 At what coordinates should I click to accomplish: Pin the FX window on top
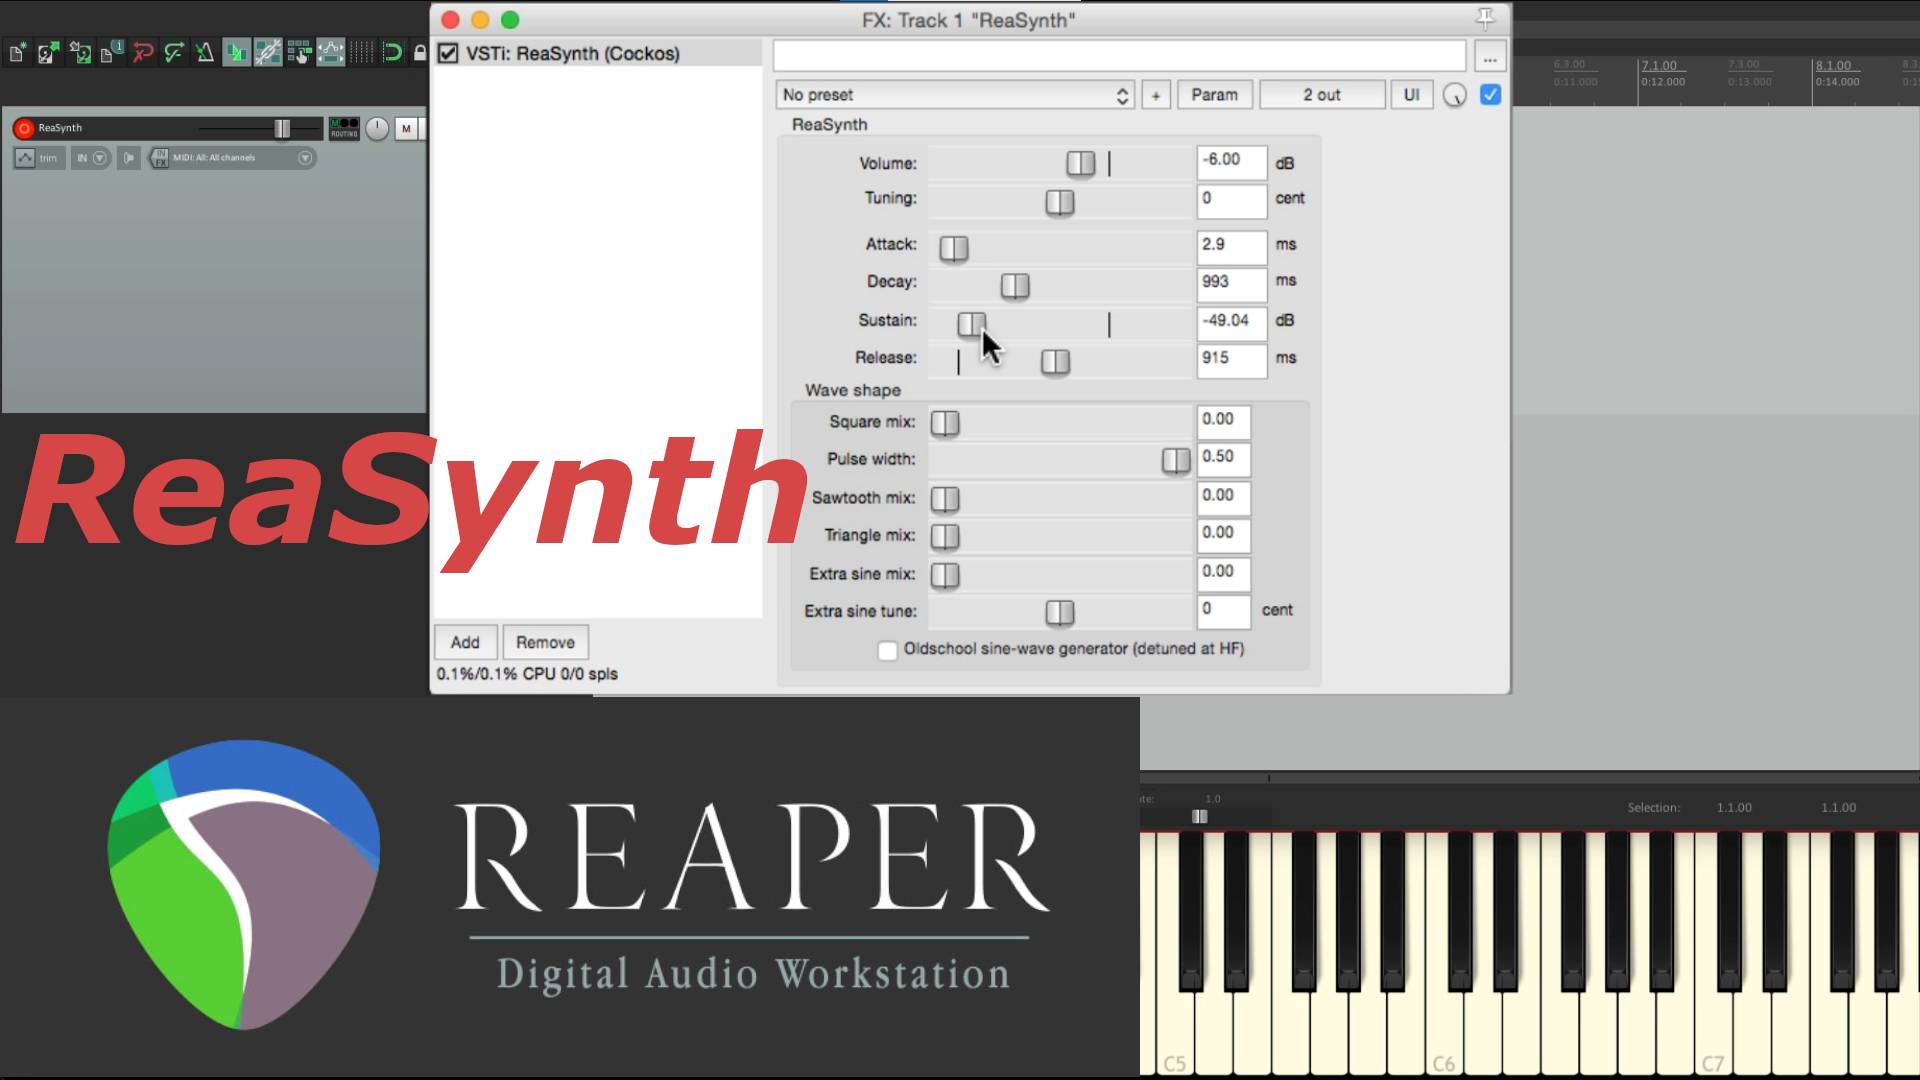(x=1485, y=19)
